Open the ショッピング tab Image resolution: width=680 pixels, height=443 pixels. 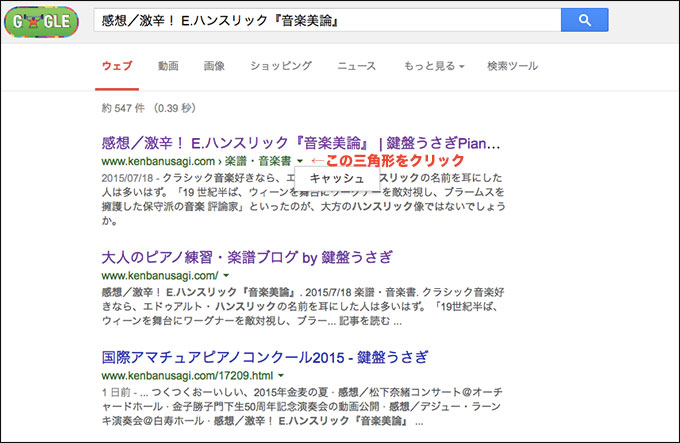281,66
